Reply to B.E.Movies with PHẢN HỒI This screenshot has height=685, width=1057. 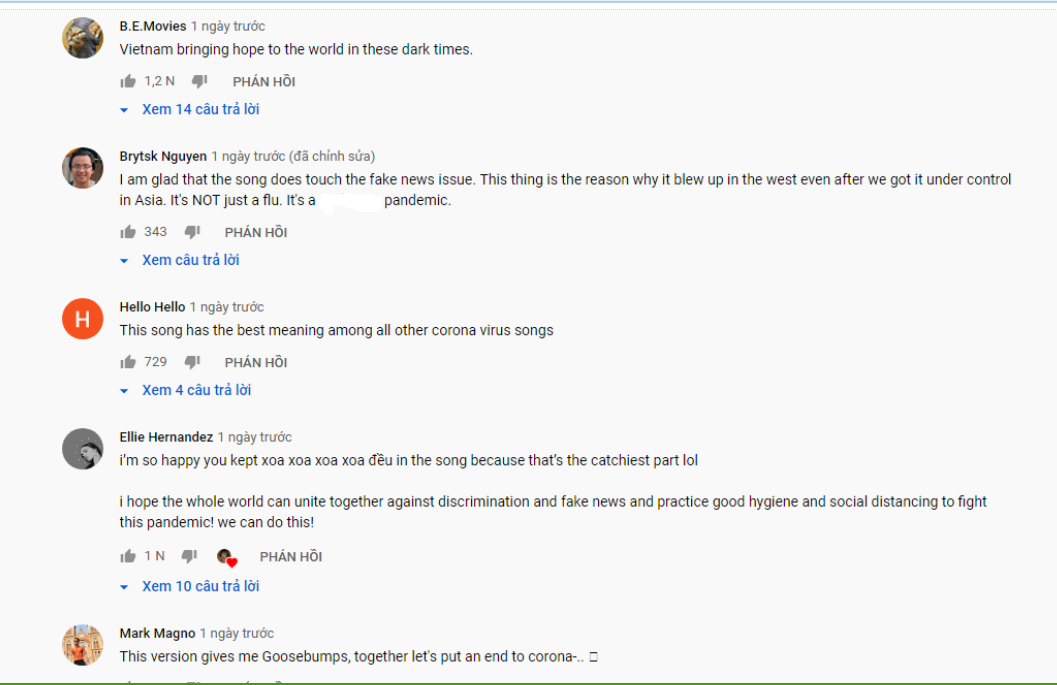tap(264, 82)
